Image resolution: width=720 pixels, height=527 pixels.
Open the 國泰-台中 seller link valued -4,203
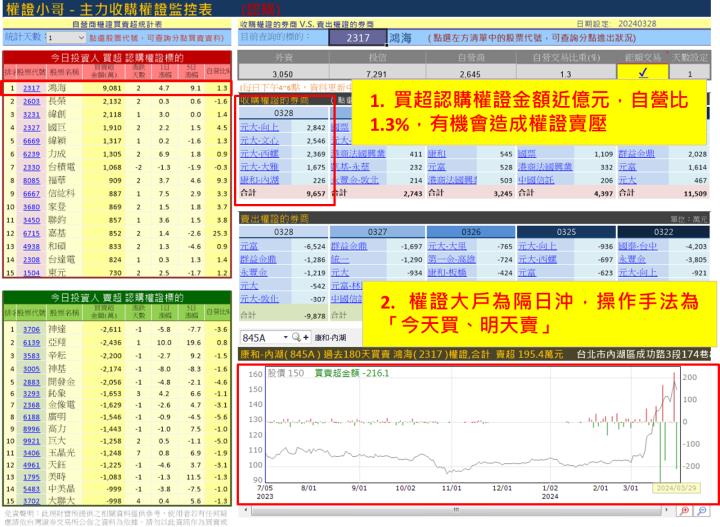click(637, 247)
